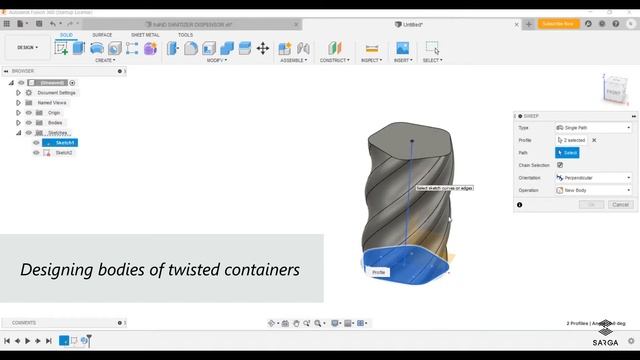
Task: Switch to the Solid tab
Action: pyautogui.click(x=67, y=35)
